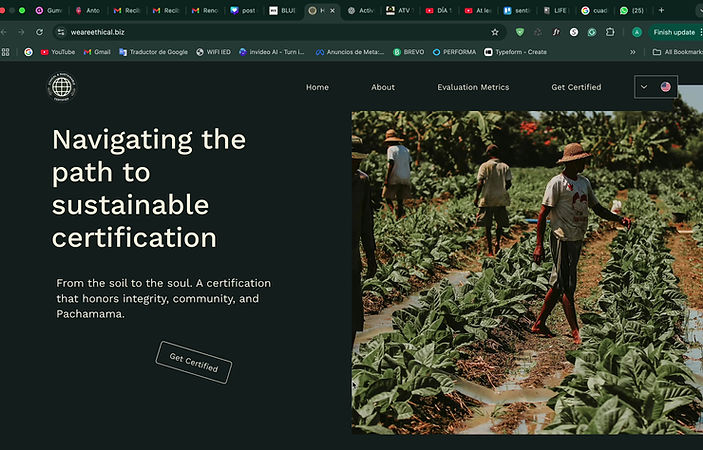The width and height of the screenshot is (703, 450).
Task: Open the Google bookmark icon
Action: [28, 52]
